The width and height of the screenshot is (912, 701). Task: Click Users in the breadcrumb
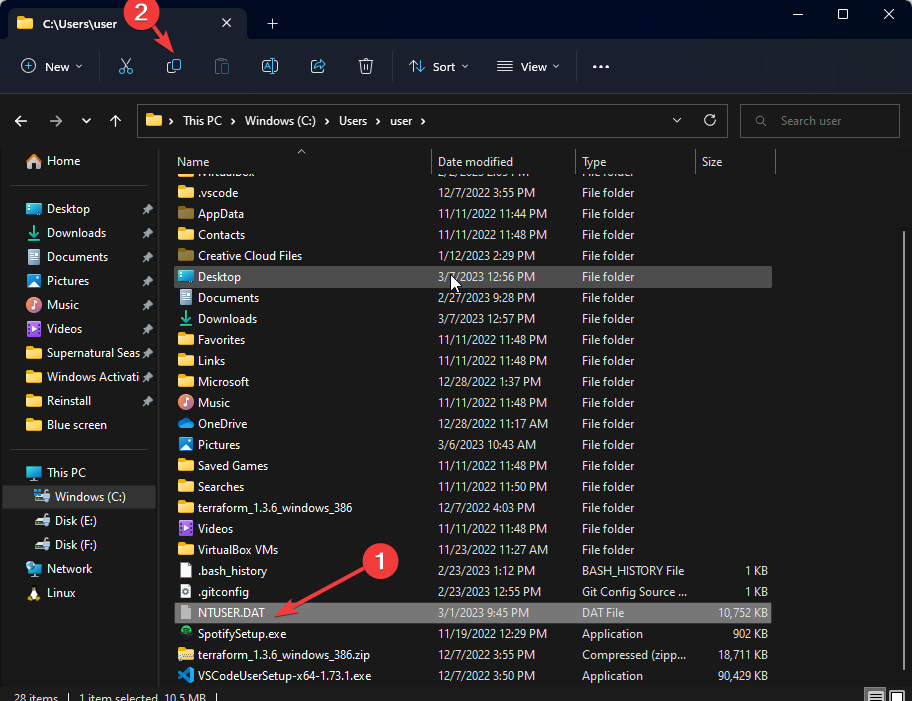coord(352,121)
